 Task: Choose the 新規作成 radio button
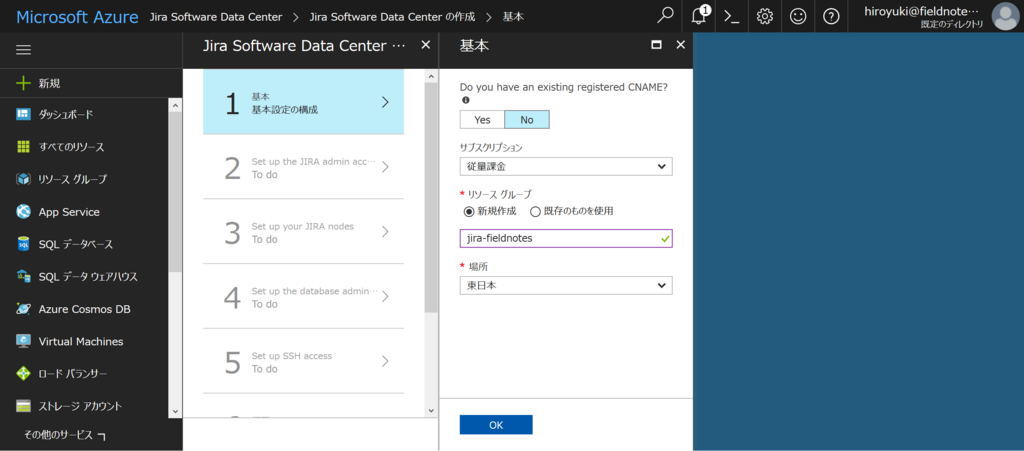tap(468, 211)
